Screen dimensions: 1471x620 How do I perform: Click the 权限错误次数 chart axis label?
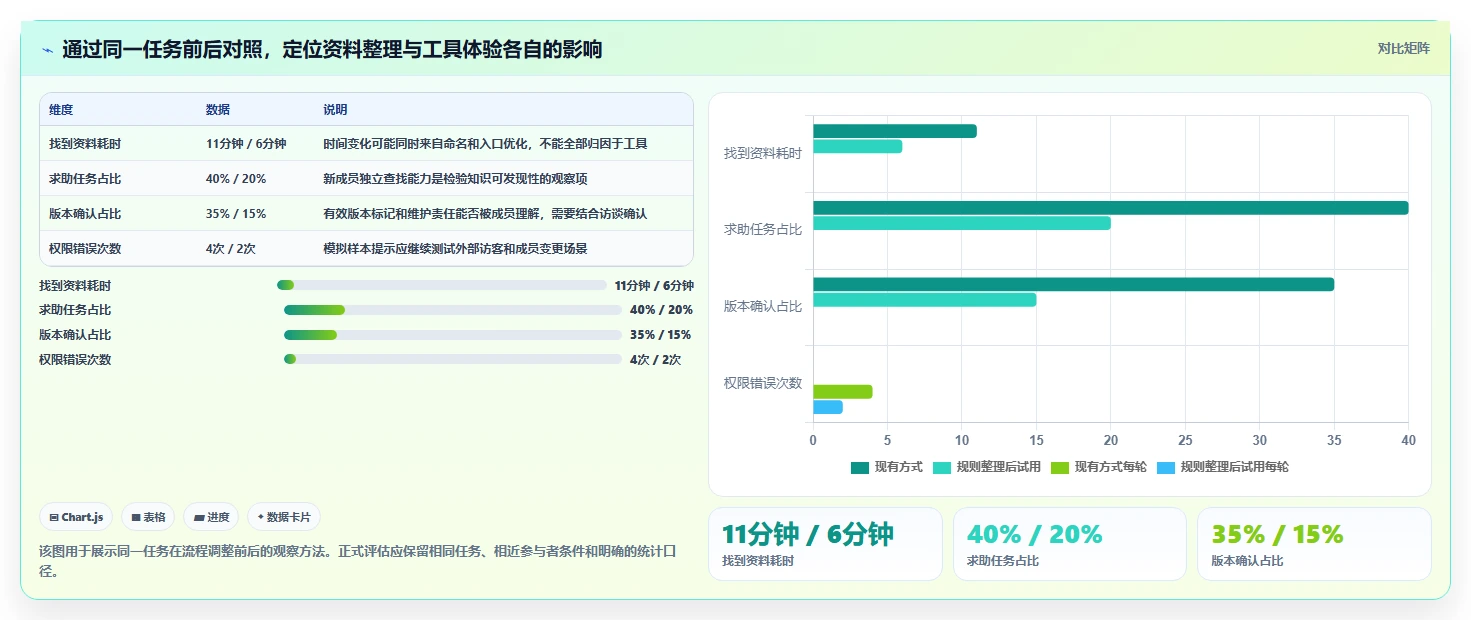763,382
